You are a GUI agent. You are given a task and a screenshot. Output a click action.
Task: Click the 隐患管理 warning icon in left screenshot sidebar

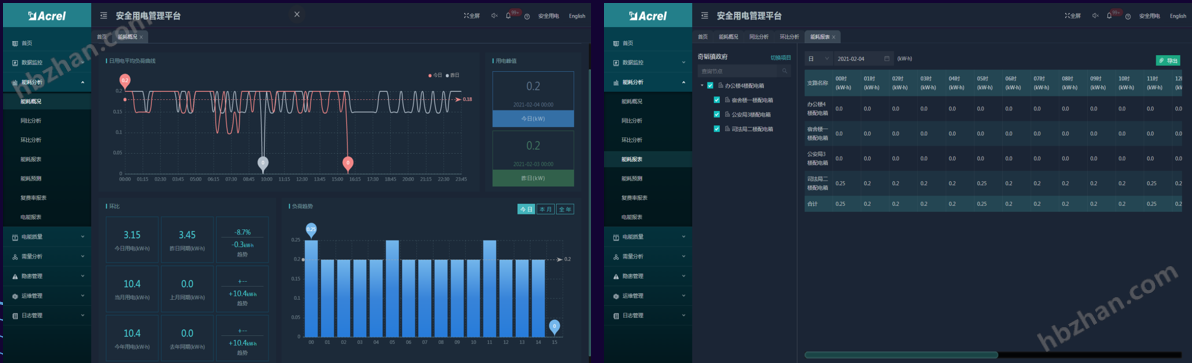click(14, 276)
